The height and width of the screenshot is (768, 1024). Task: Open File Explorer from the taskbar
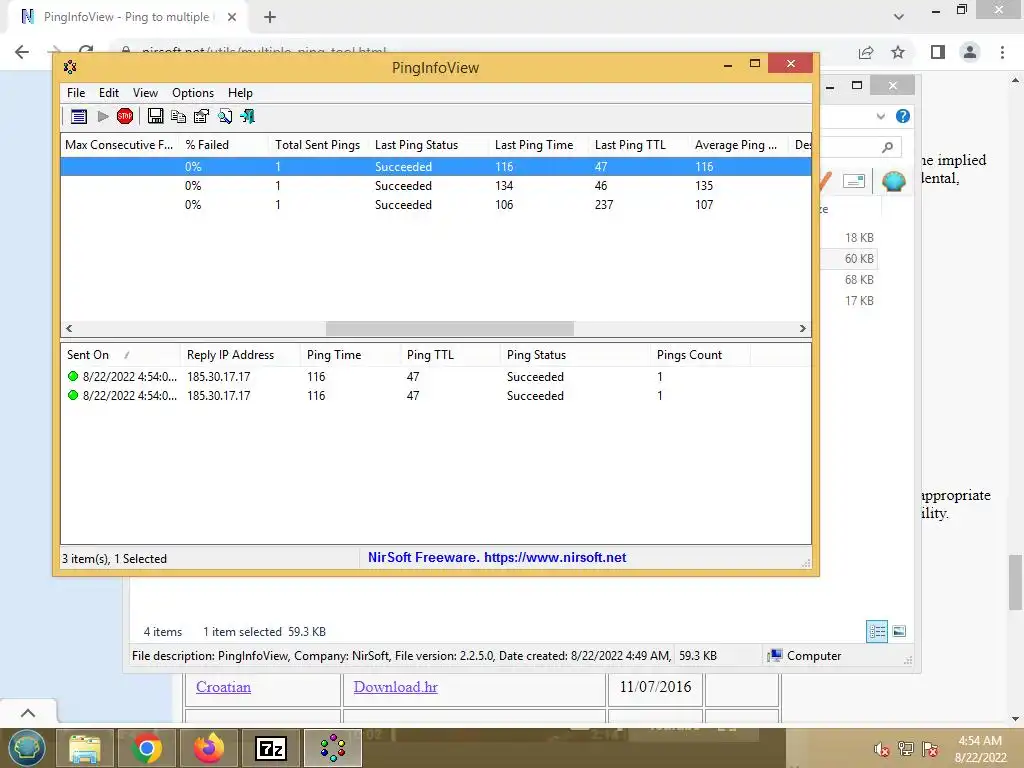pyautogui.click(x=85, y=748)
